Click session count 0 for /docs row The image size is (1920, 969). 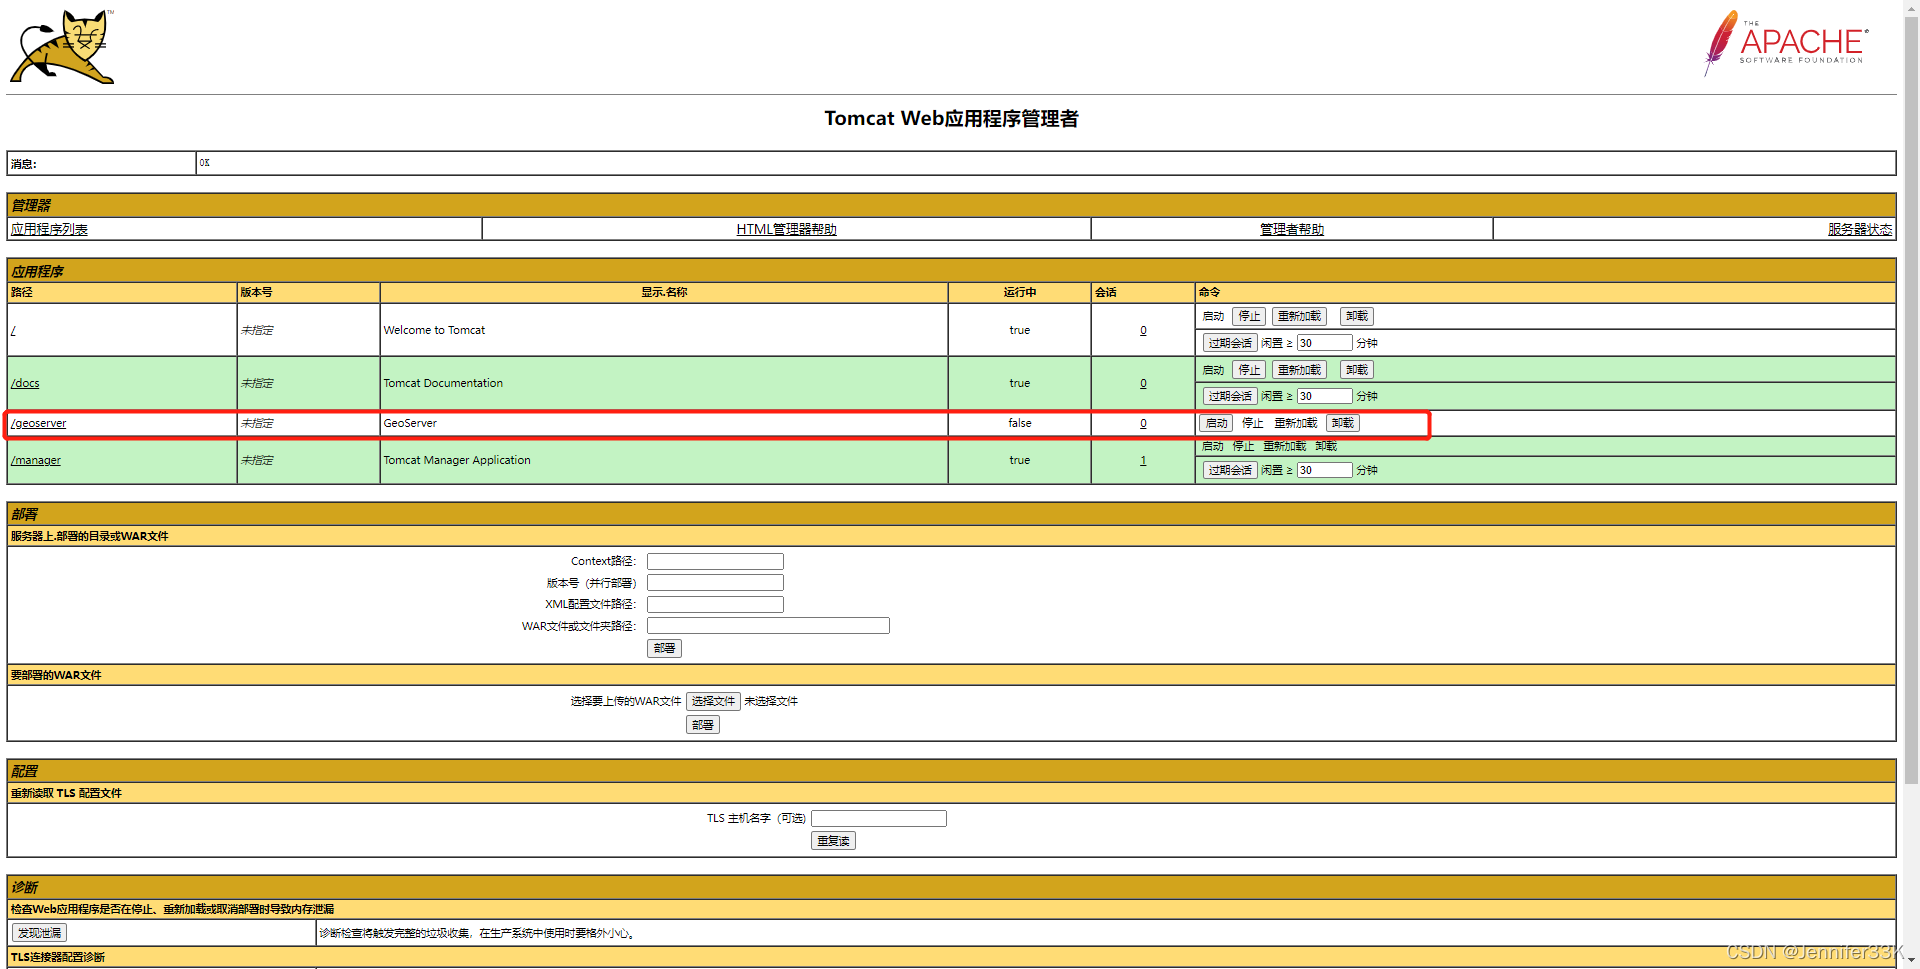1143,383
